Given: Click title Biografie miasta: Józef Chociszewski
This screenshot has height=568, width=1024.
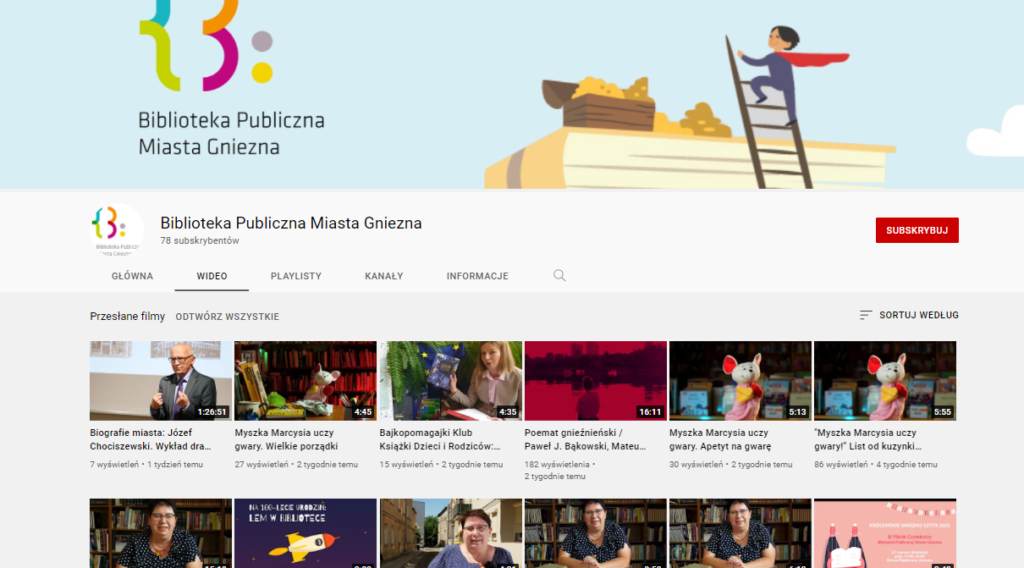Looking at the screenshot, I should pos(150,439).
